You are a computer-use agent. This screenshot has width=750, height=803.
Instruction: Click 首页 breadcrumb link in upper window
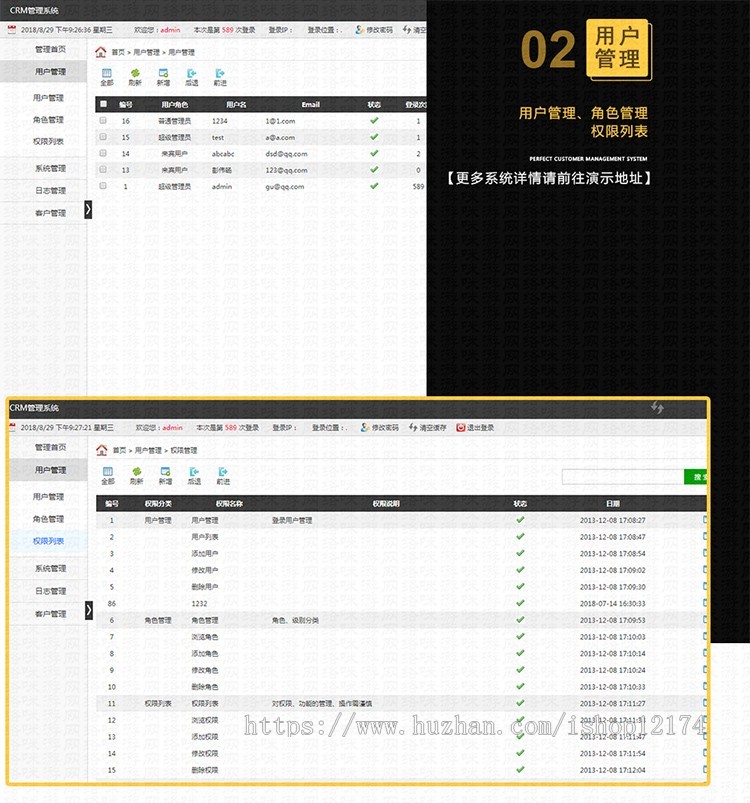coord(118,52)
